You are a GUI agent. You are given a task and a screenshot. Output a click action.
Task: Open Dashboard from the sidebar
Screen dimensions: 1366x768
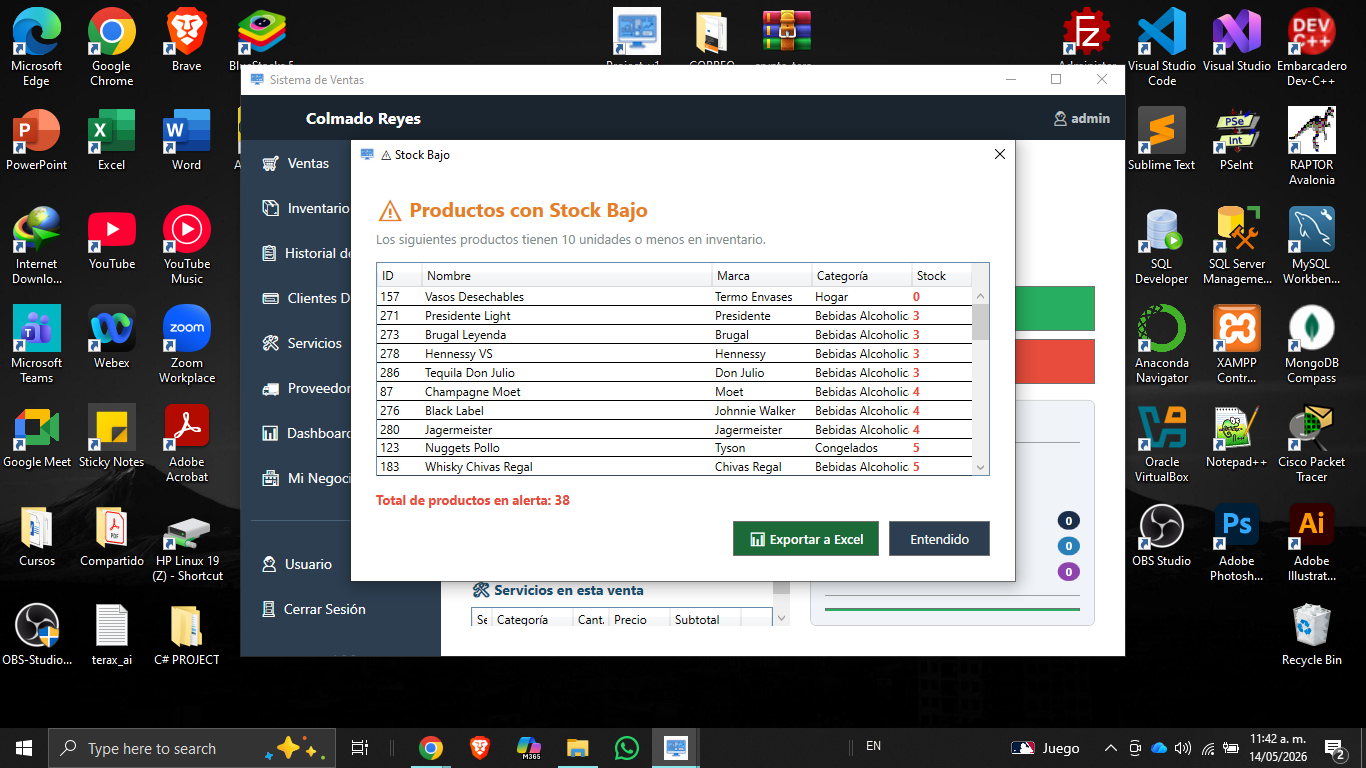coord(306,433)
